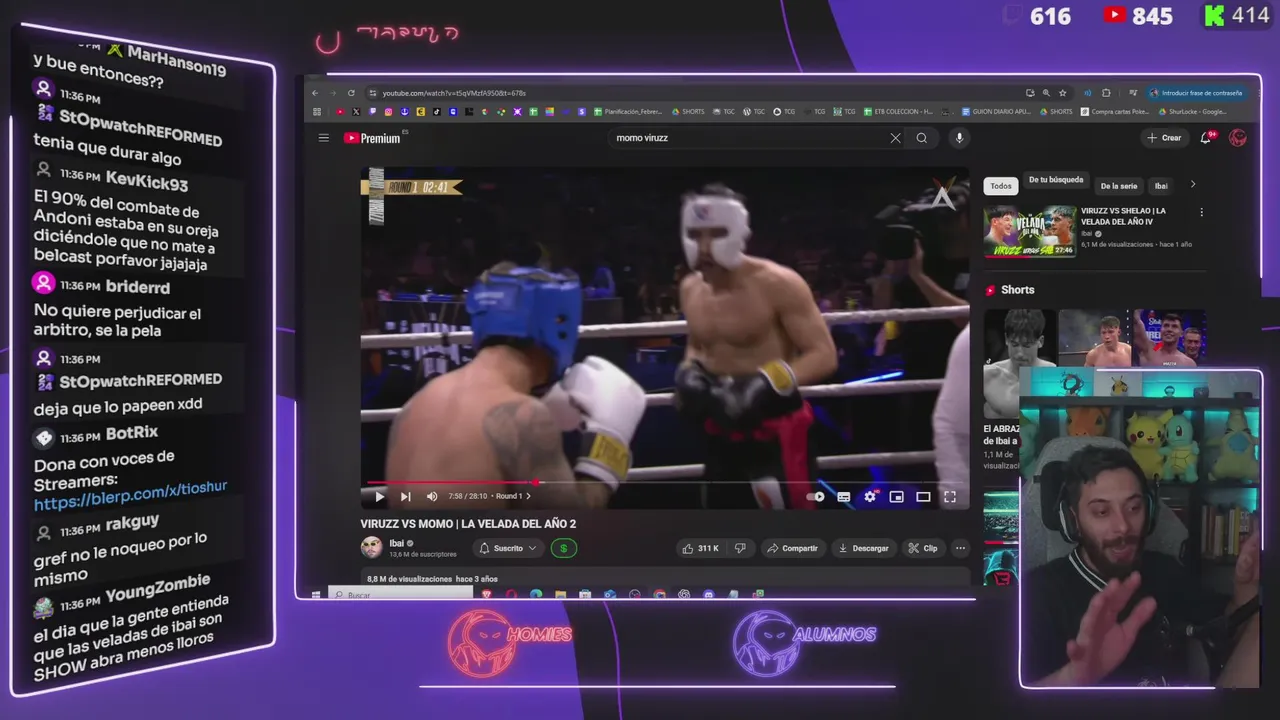Screen dimensions: 1280x720
Task: Show more filter chips with arrow
Action: pos(1192,185)
